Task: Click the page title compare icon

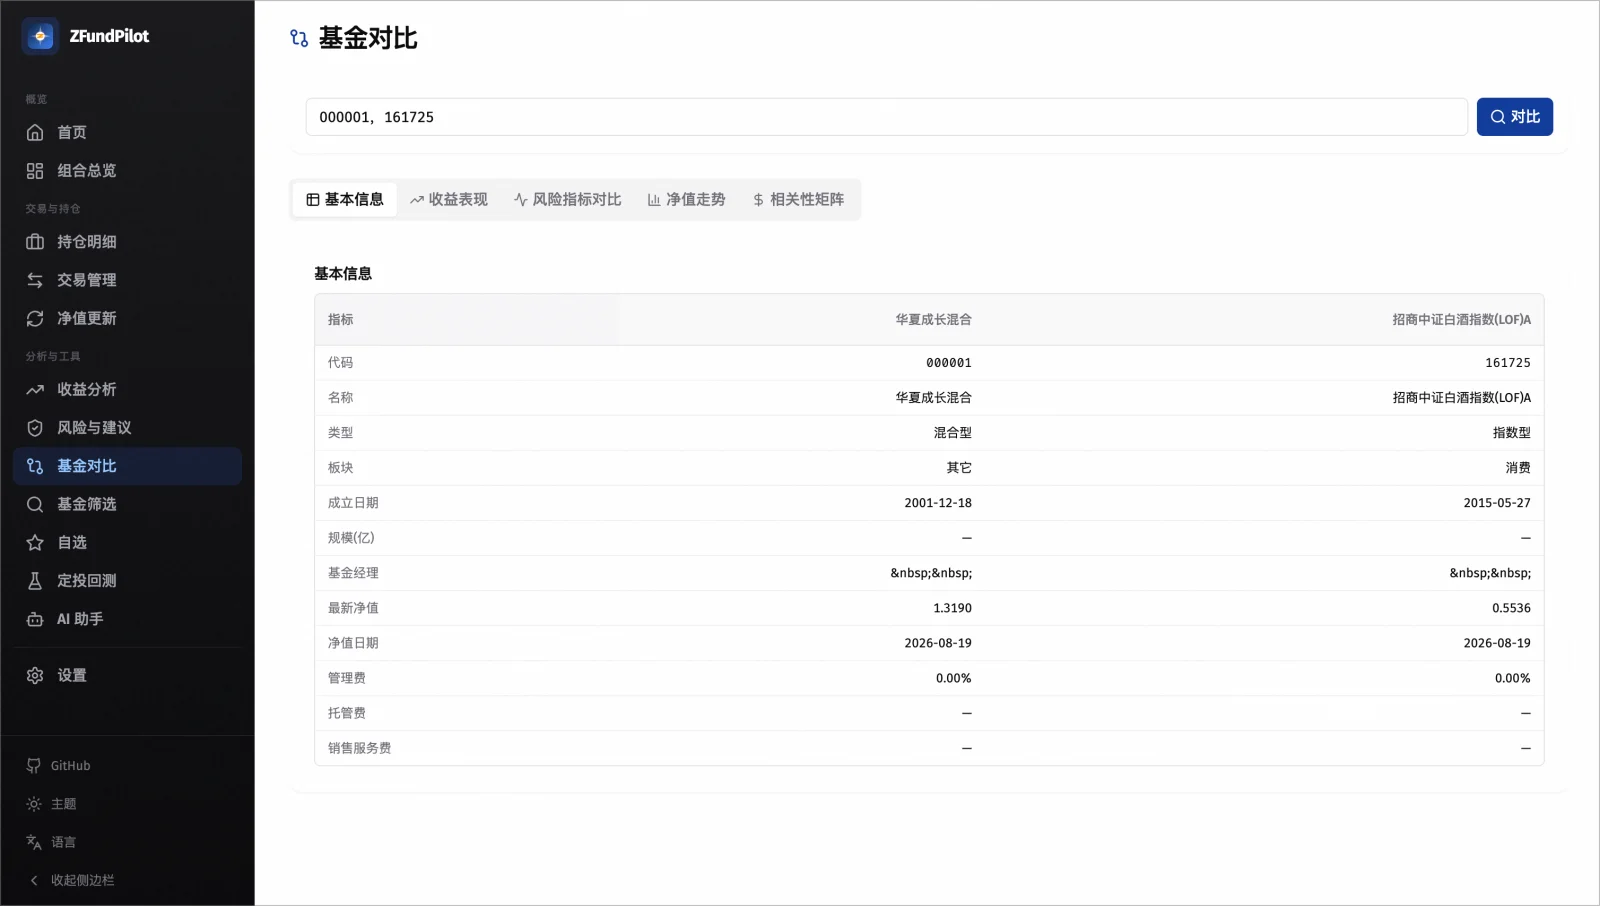Action: (x=299, y=38)
